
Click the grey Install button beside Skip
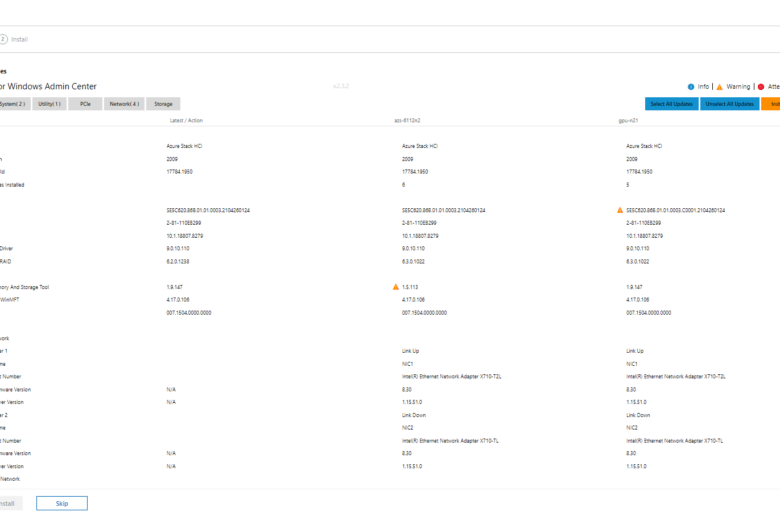tap(10, 503)
